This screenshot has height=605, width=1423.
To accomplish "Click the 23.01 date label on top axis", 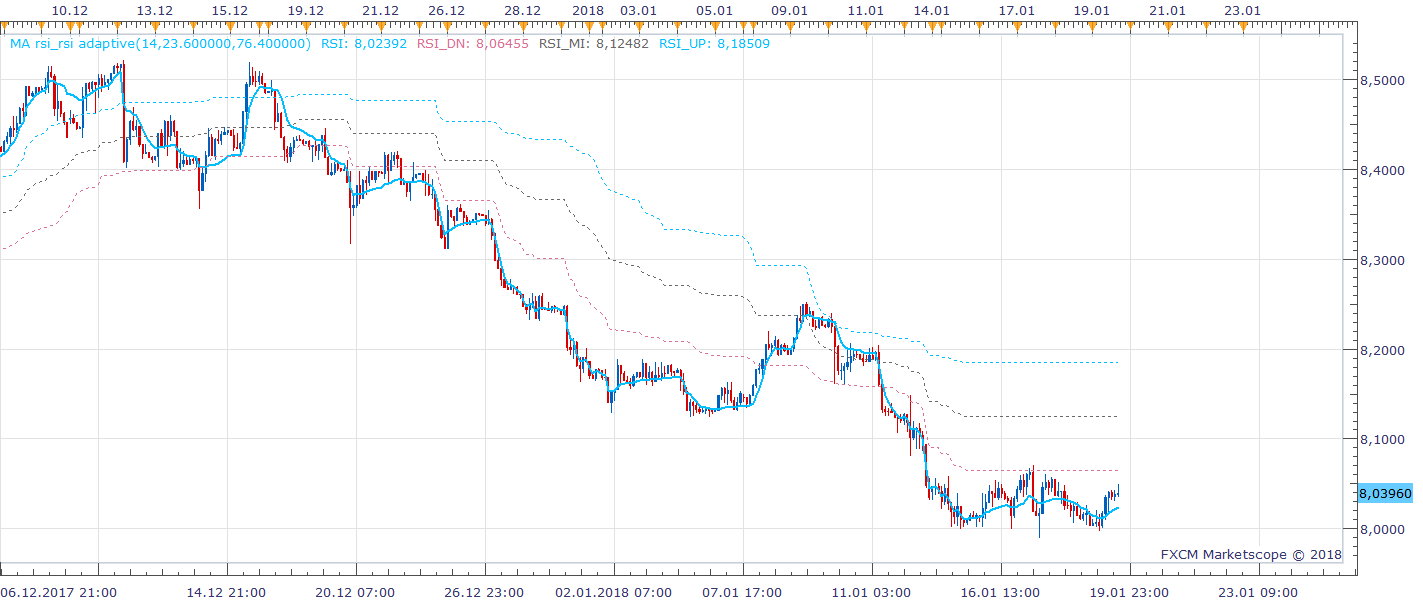I will click(1243, 9).
